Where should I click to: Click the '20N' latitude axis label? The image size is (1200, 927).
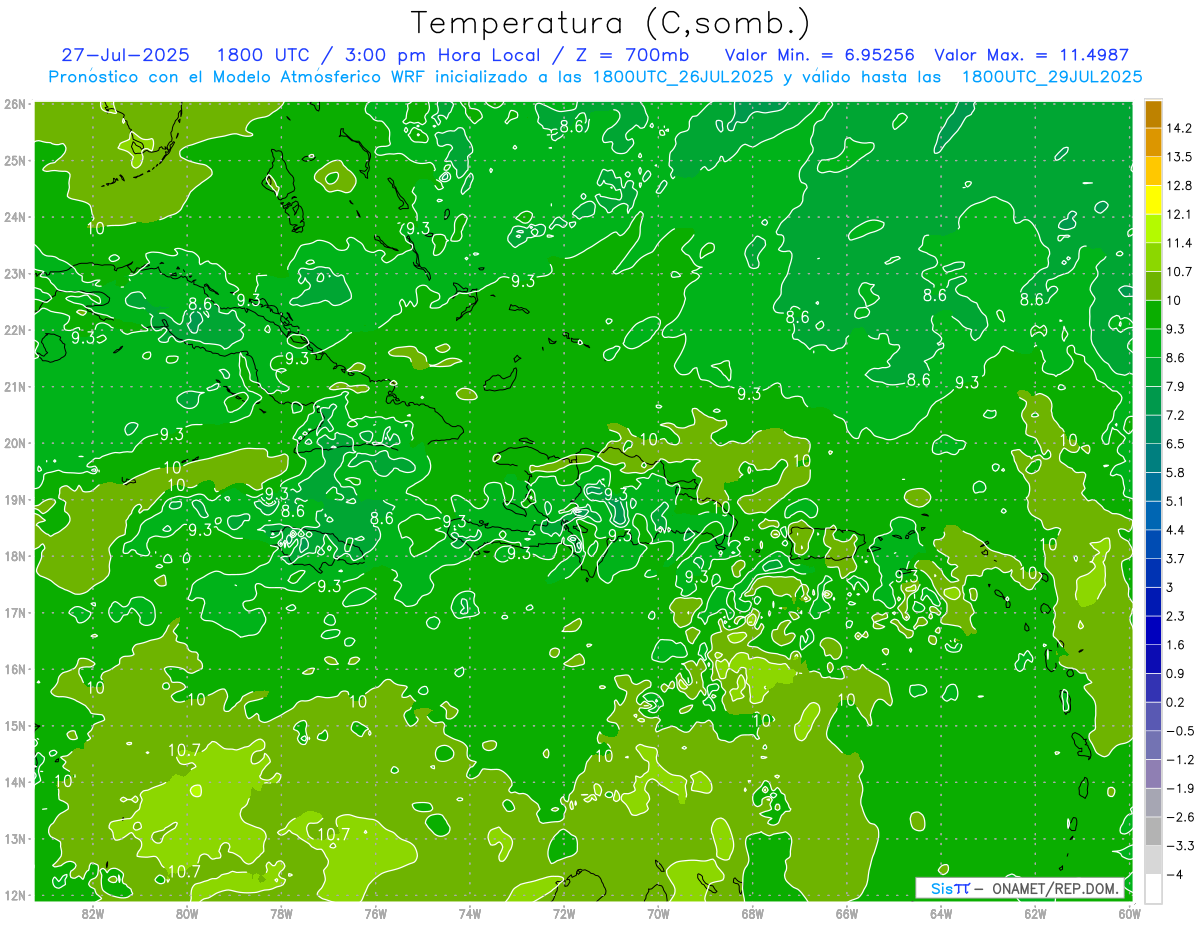point(15,443)
